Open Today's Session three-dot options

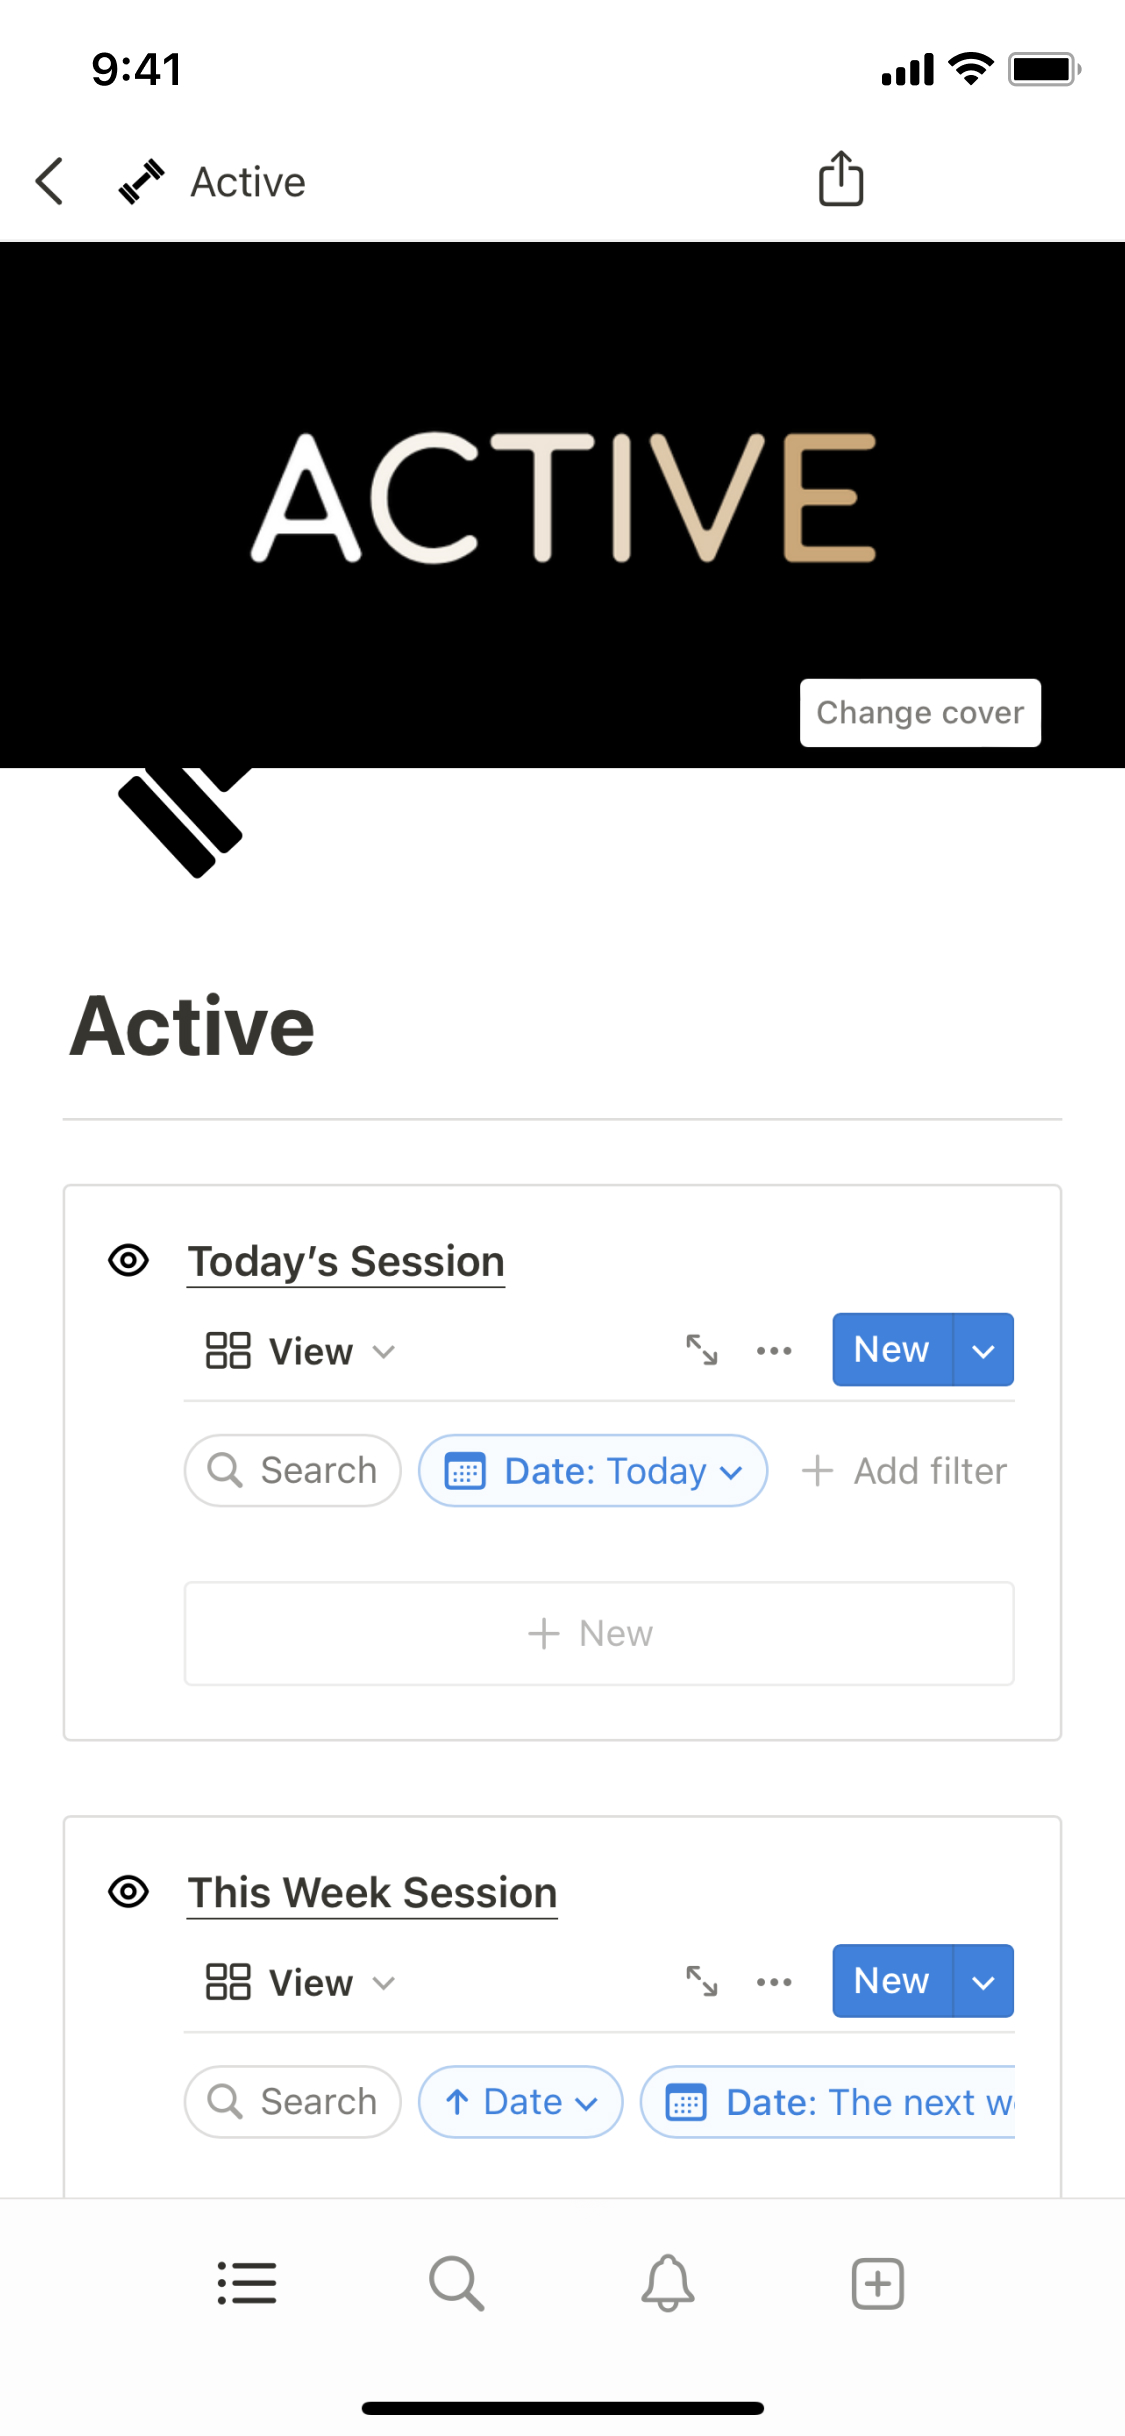pos(774,1350)
